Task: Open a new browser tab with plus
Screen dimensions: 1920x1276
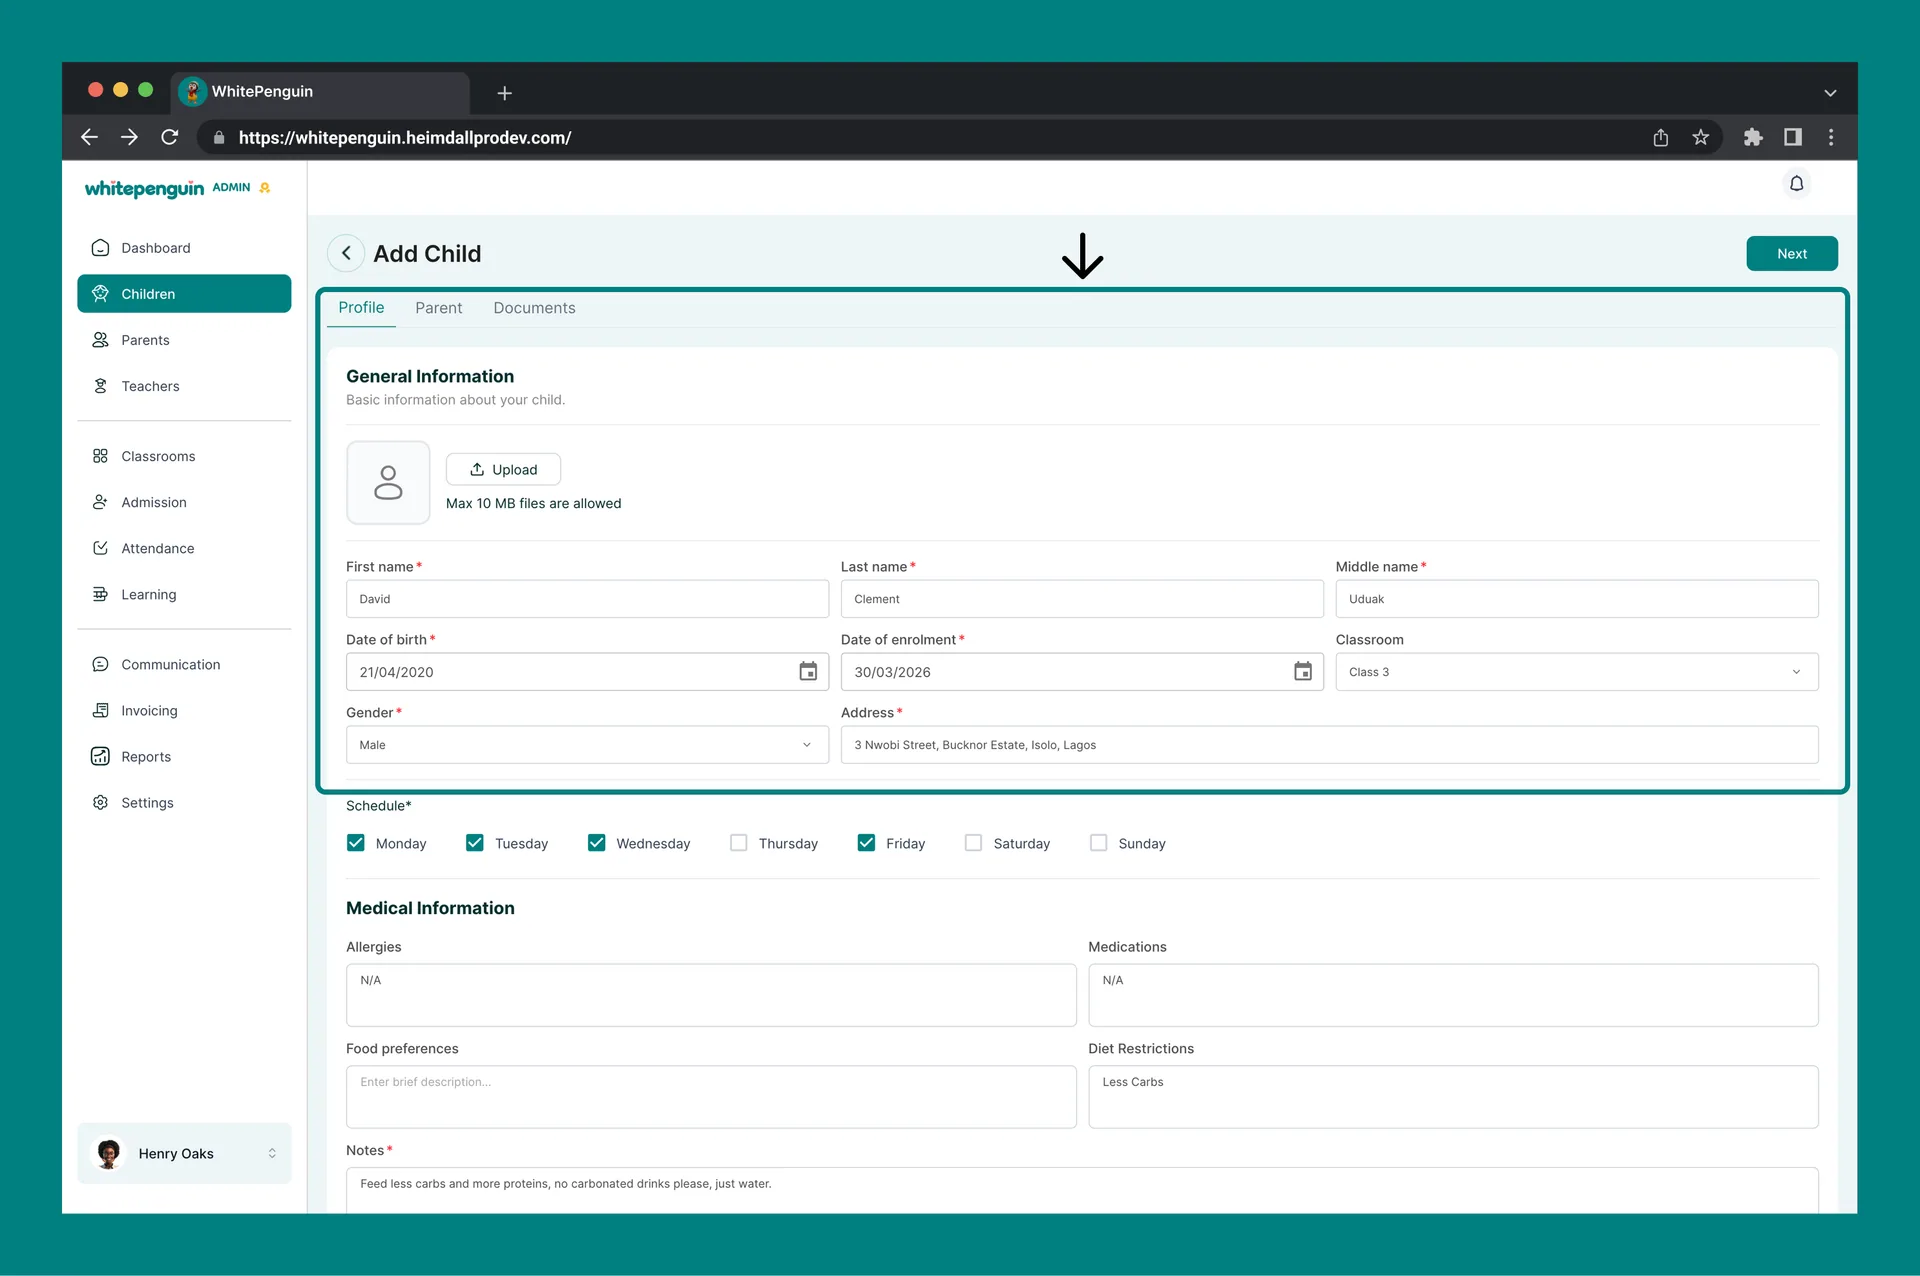Action: coord(505,93)
